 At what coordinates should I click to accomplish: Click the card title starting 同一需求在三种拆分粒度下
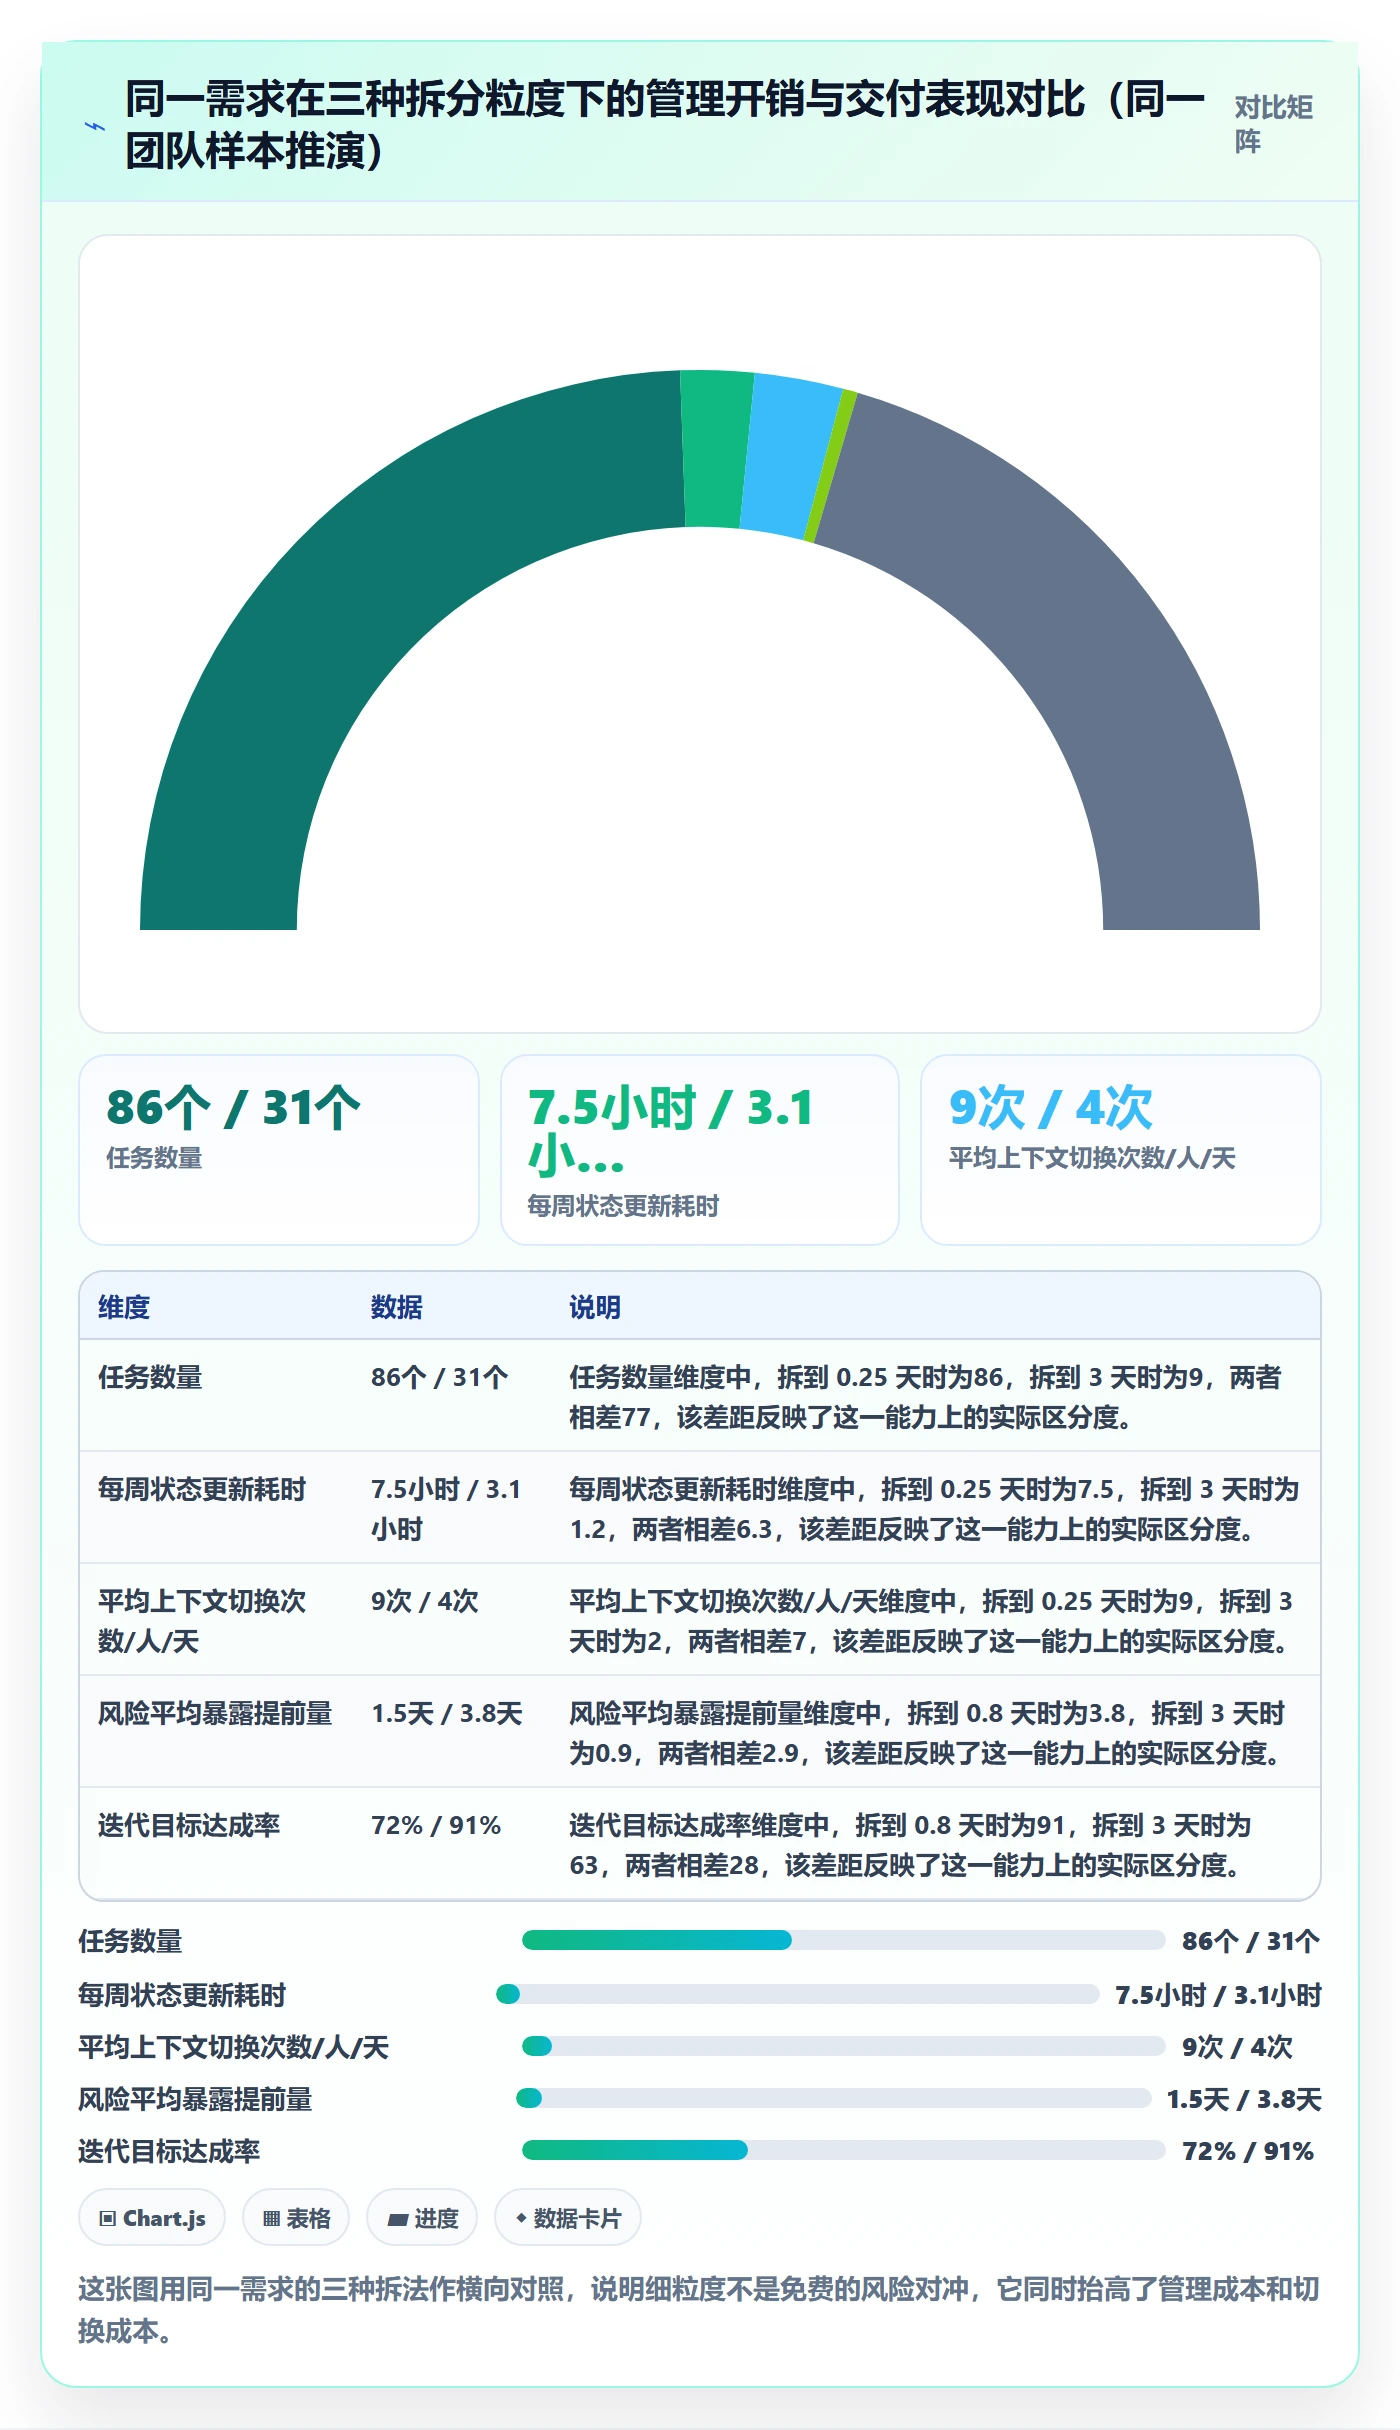(665, 125)
